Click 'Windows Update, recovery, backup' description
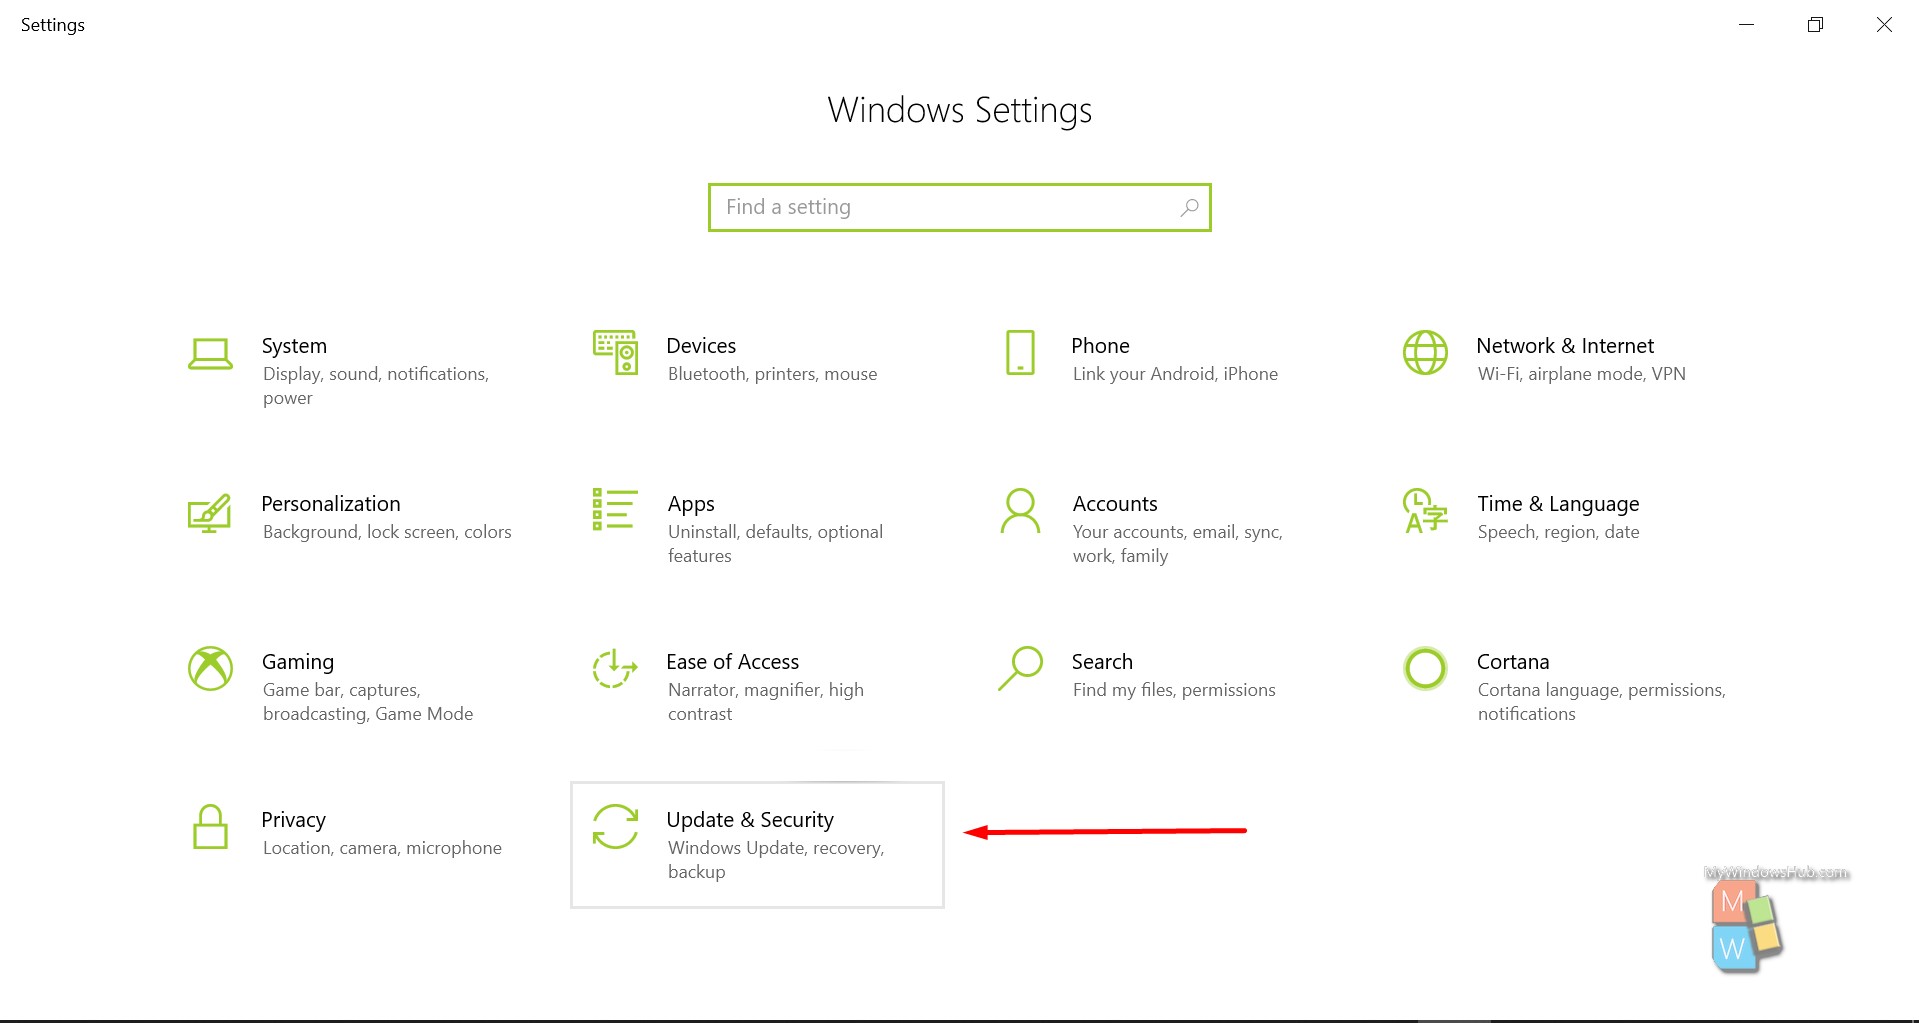The image size is (1919, 1023). (776, 860)
